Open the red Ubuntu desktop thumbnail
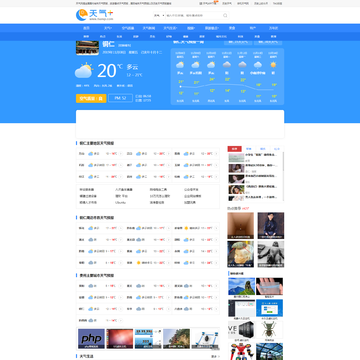360x360 pixels. [x=120, y=339]
